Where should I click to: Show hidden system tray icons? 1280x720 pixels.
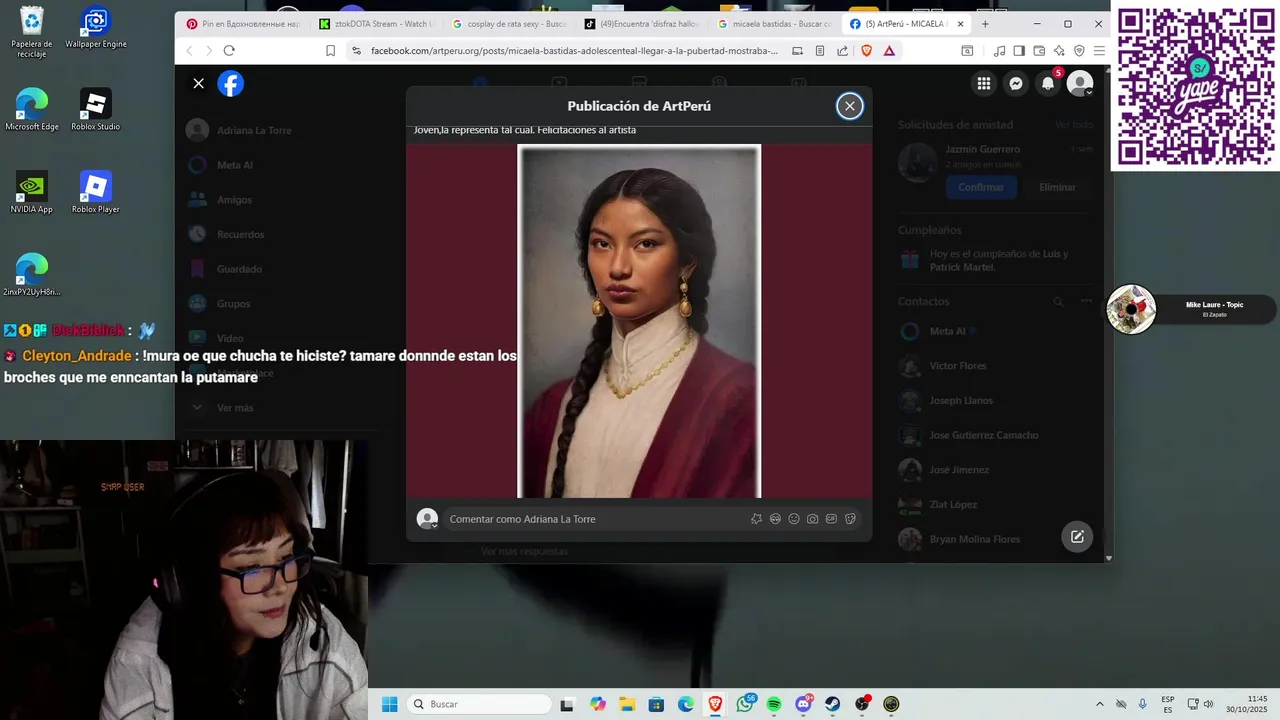click(x=1100, y=704)
